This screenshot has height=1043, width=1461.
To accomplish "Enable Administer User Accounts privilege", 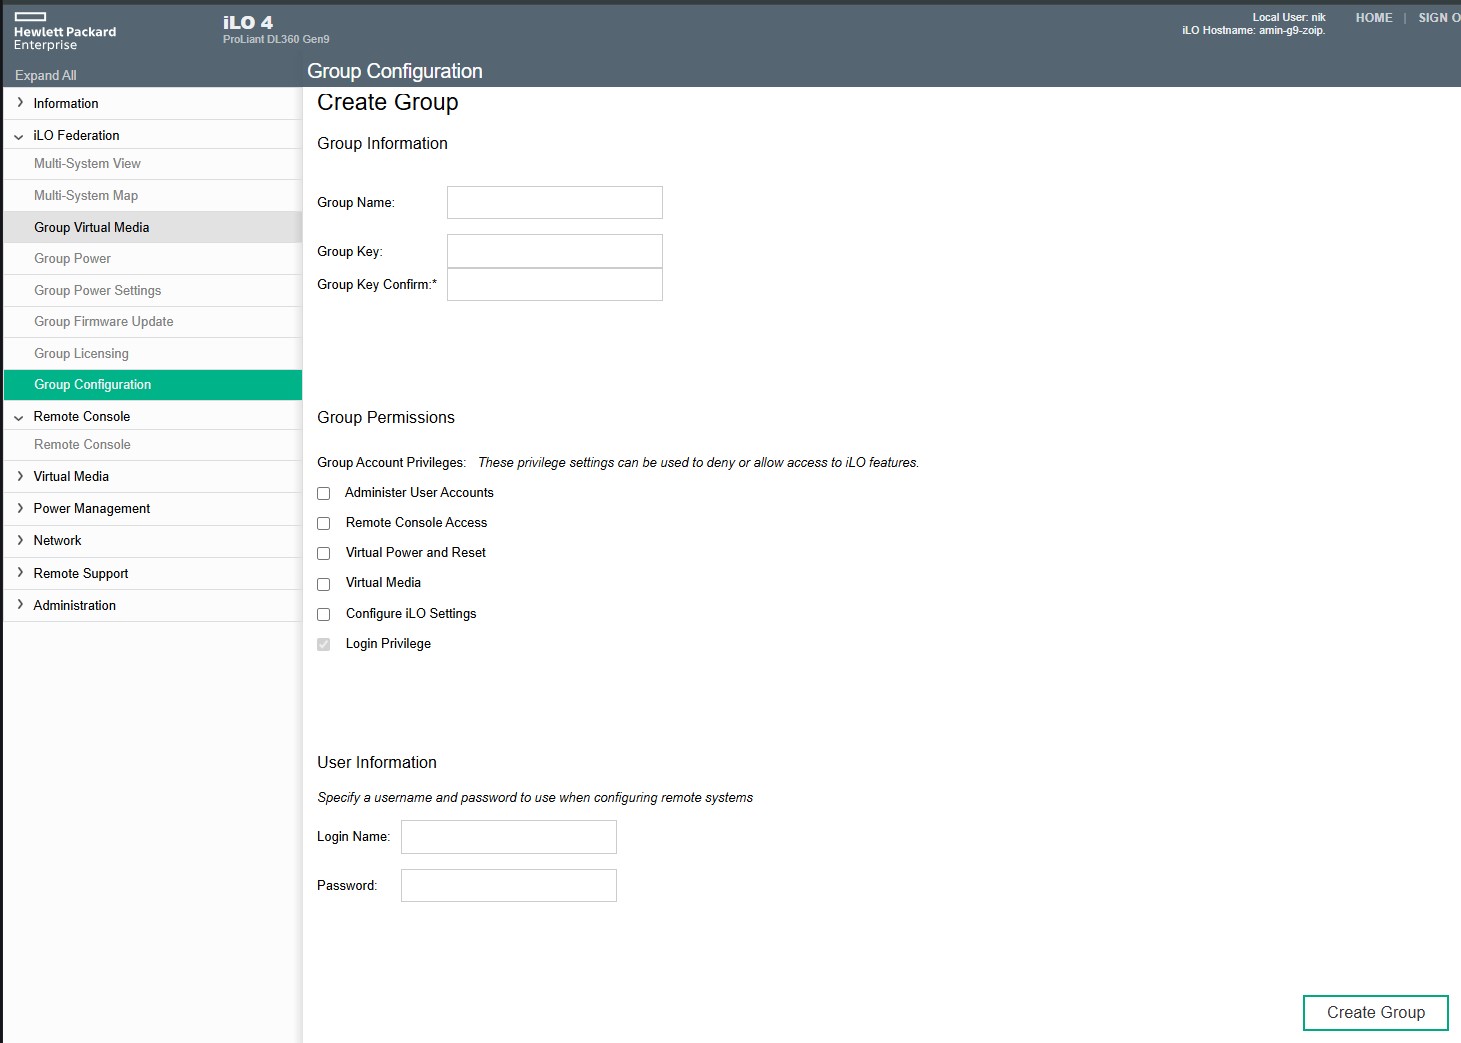I will click(x=324, y=493).
